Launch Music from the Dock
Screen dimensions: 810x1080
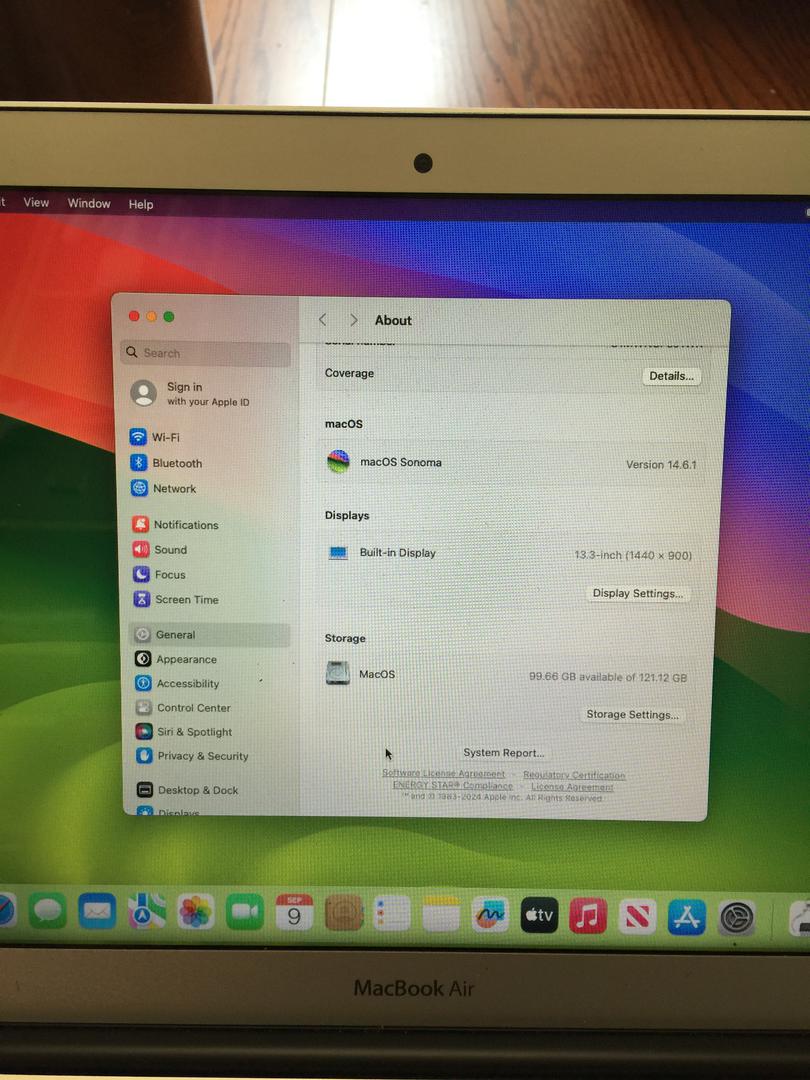[588, 916]
